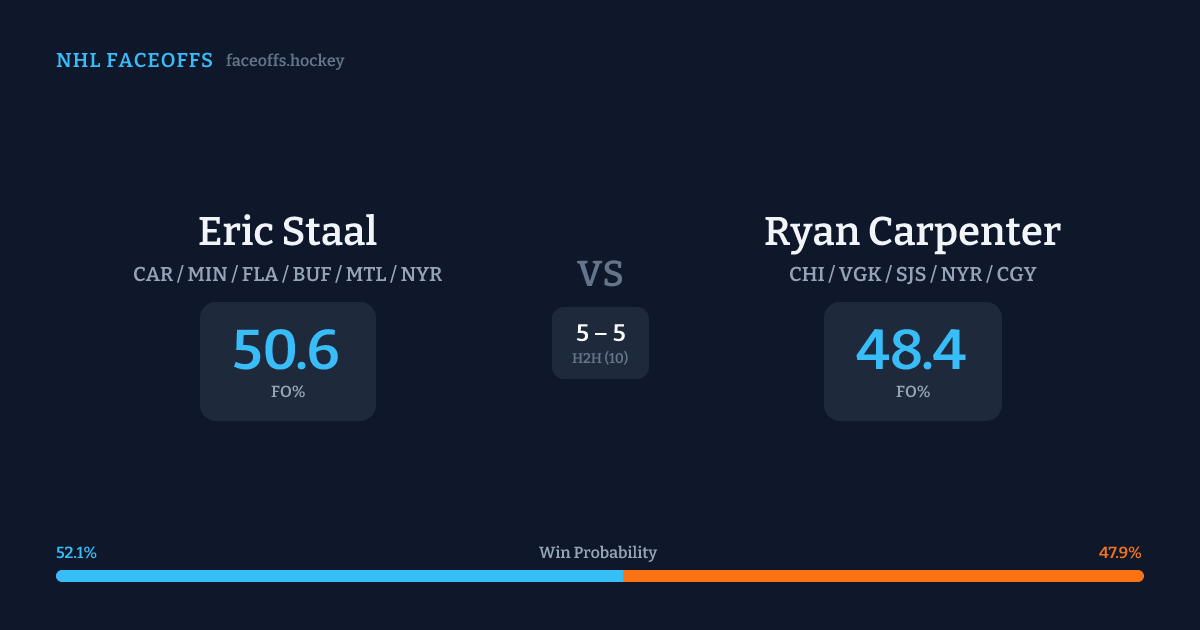1200x630 pixels.
Task: Click the Win Probability caption
Action: point(598,553)
